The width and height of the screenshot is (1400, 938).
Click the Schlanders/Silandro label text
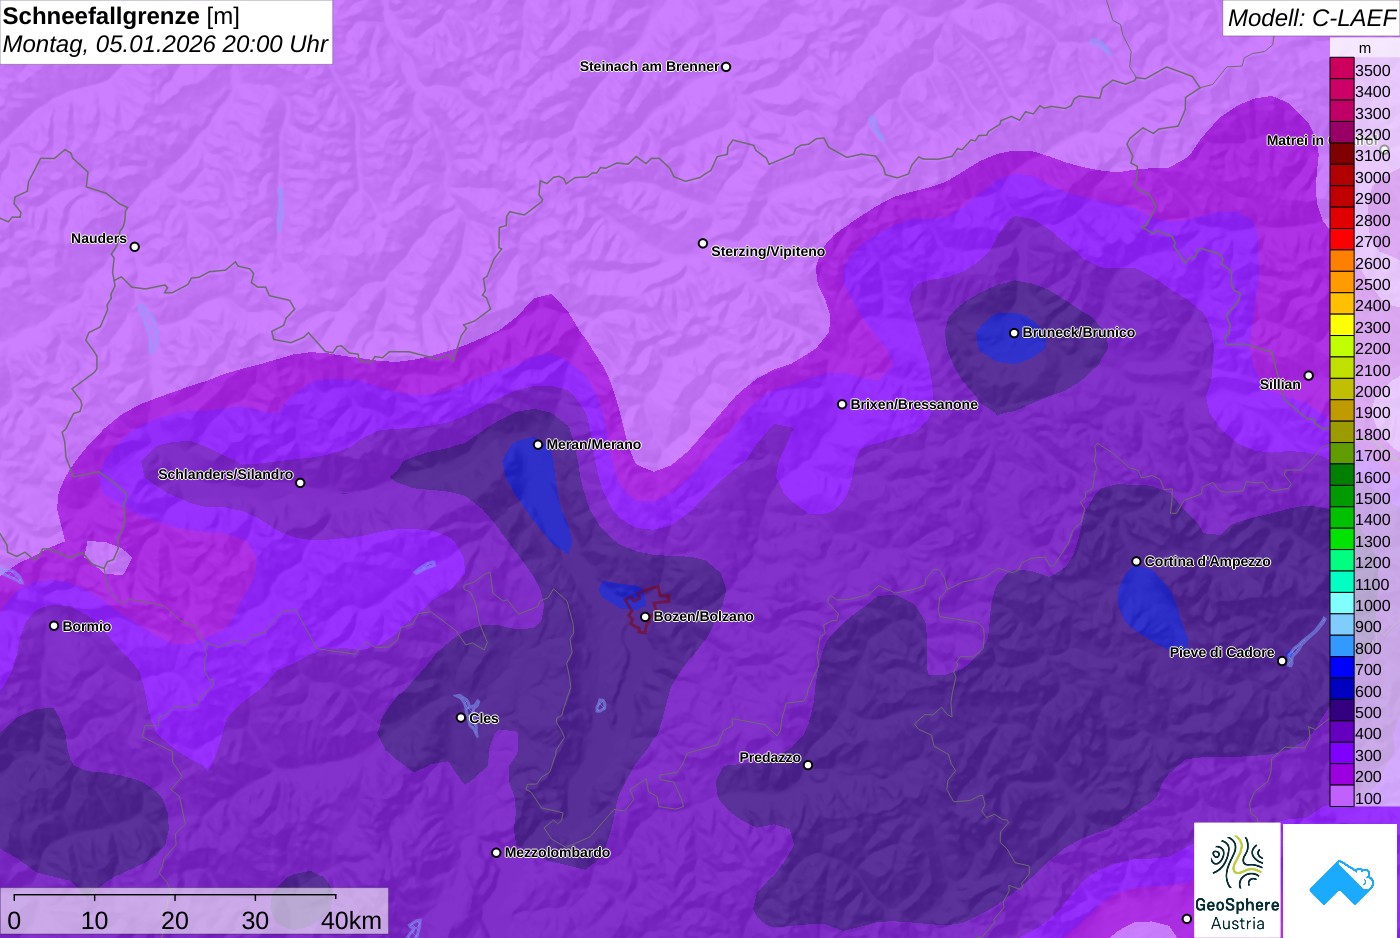(225, 475)
